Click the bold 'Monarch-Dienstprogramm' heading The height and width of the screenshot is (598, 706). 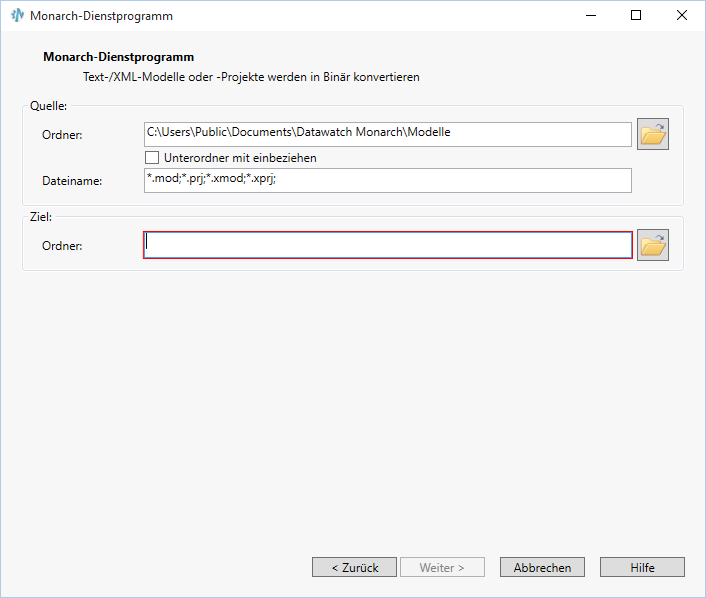coord(118,57)
